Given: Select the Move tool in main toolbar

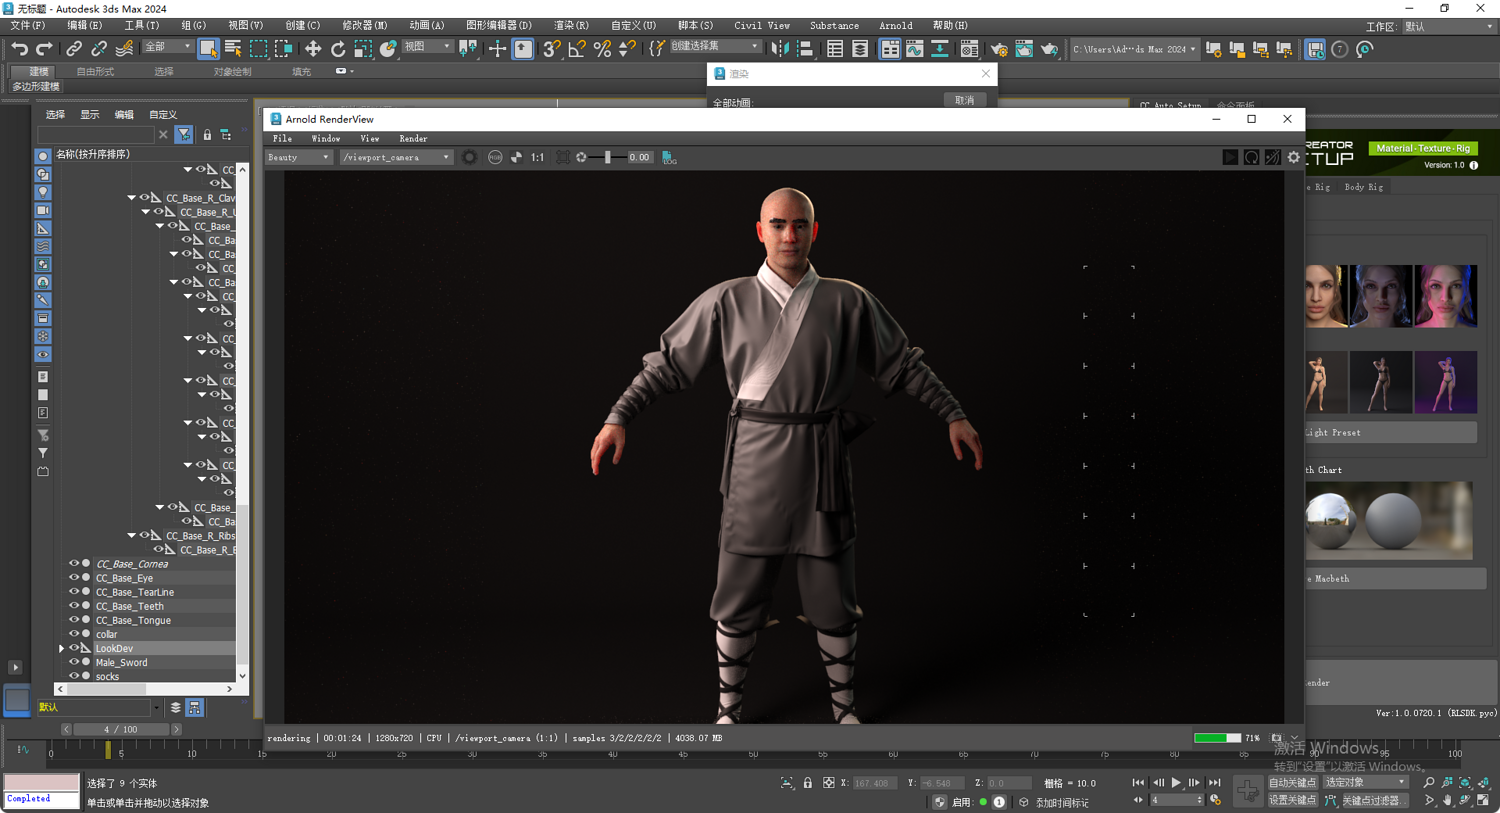Looking at the screenshot, I should click(313, 49).
